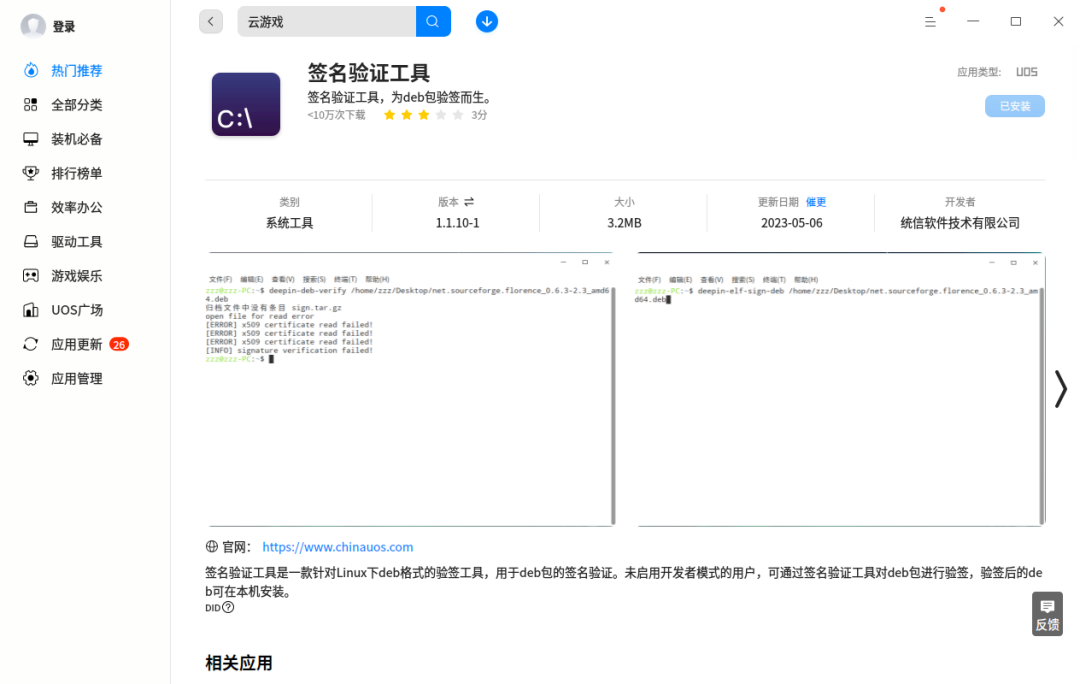
Task: Click the <10万次下载 download count
Action: tap(336, 115)
